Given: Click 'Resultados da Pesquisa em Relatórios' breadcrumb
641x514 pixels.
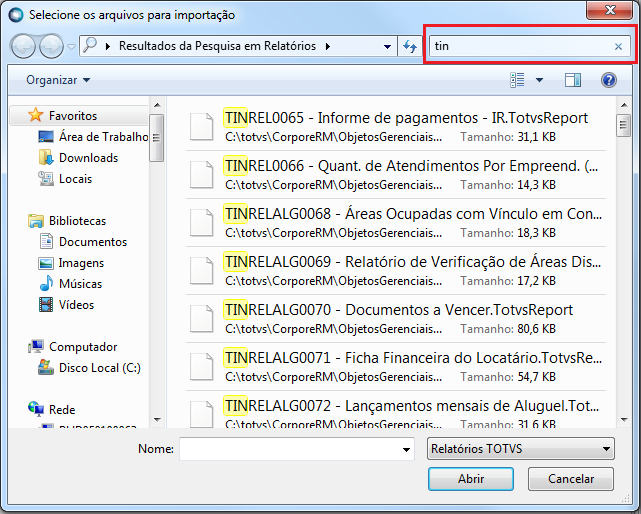Looking at the screenshot, I should 217,46.
